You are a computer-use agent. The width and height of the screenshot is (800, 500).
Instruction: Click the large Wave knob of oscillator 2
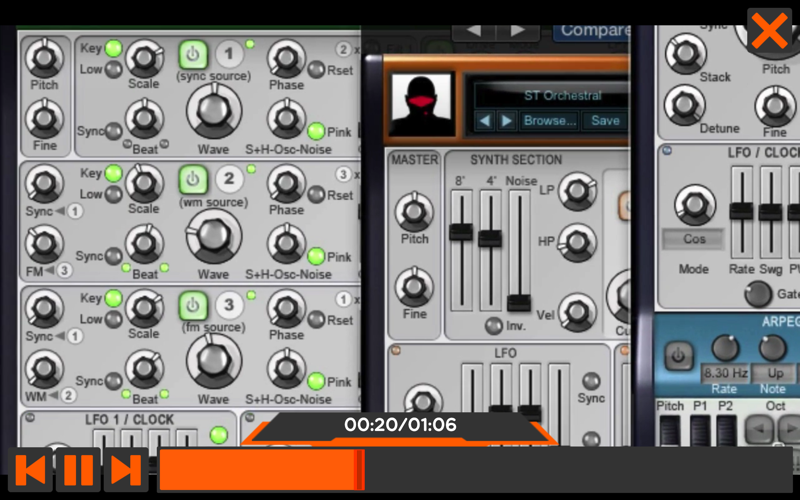pos(214,236)
